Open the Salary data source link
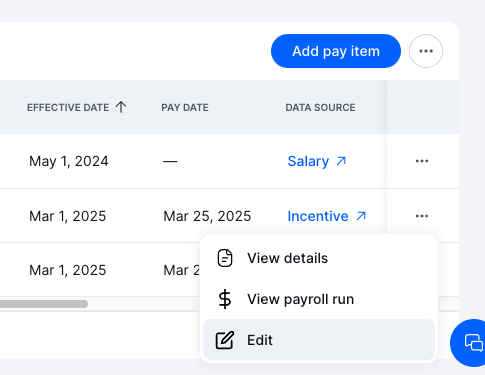 point(317,161)
